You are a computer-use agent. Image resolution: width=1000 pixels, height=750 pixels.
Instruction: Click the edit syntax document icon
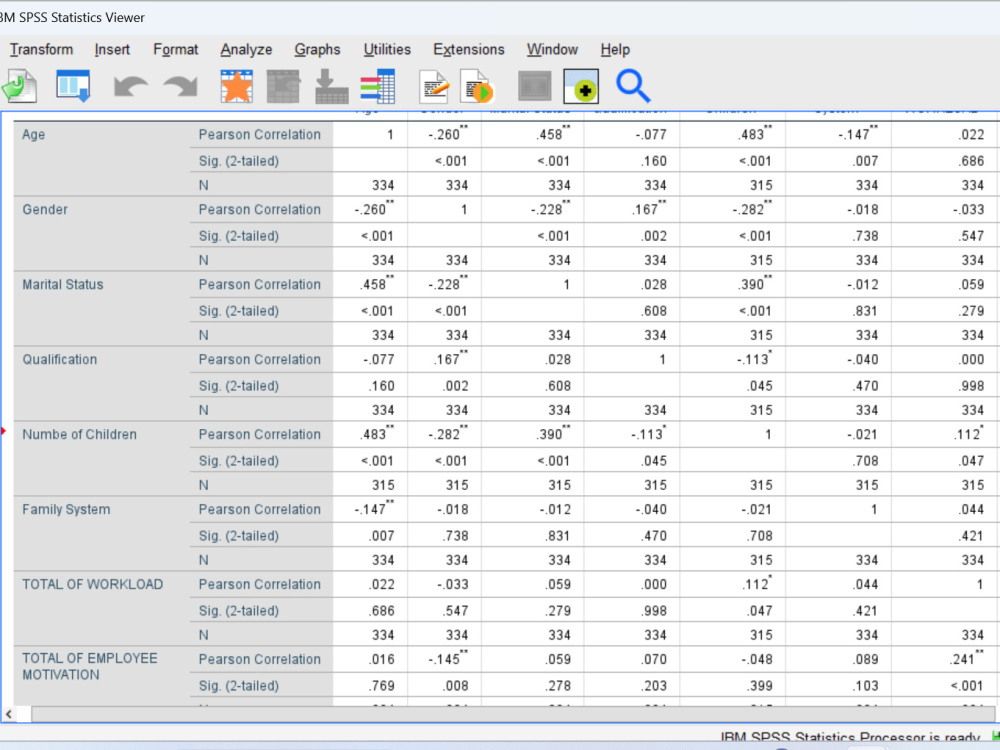click(x=433, y=86)
